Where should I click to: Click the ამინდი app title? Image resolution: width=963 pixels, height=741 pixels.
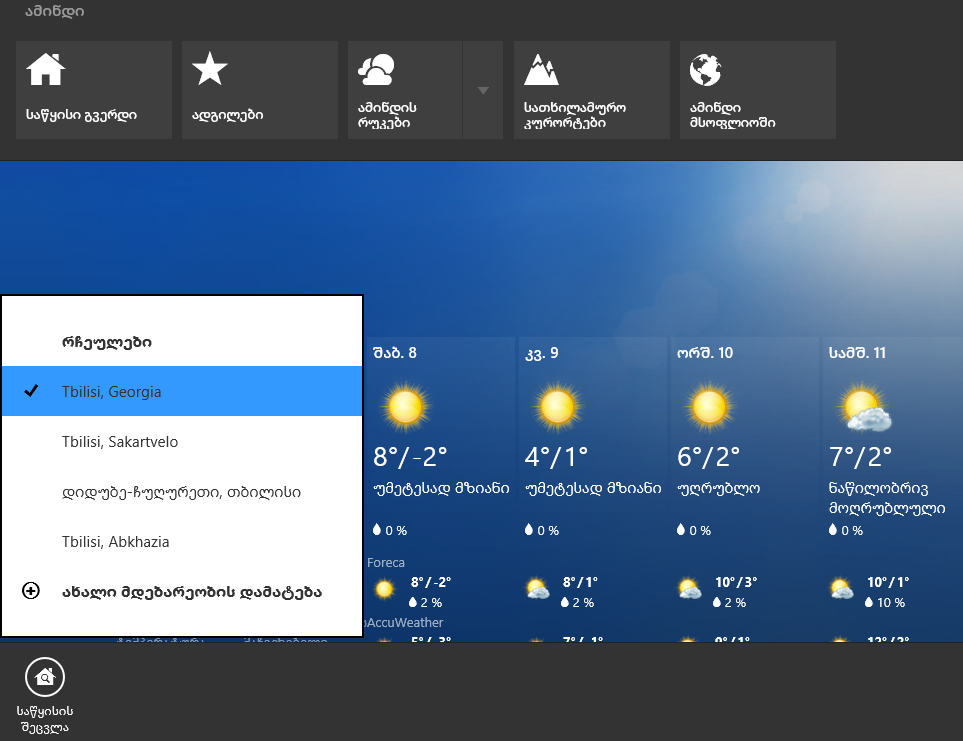pyautogui.click(x=55, y=11)
